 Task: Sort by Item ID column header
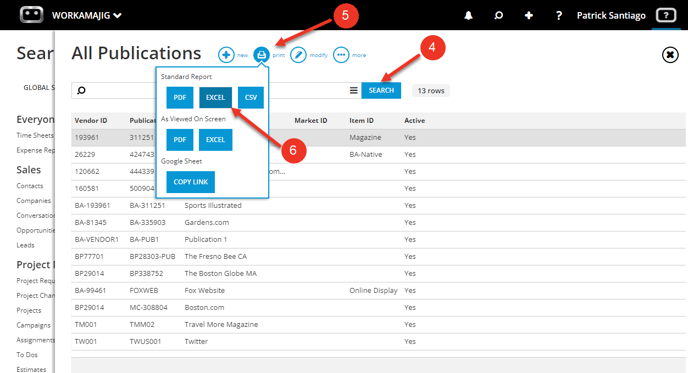(x=362, y=120)
